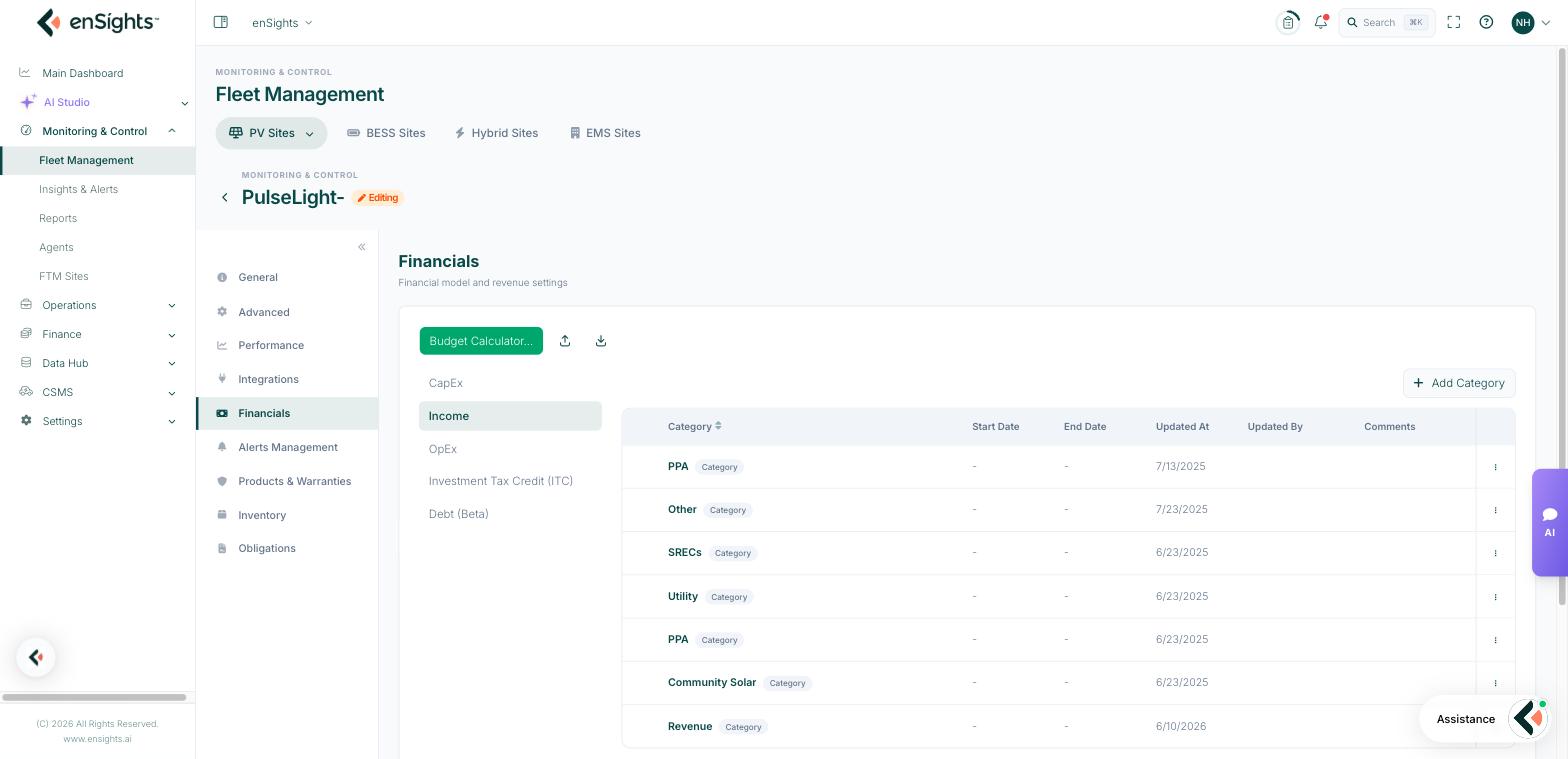Expand the Operations menu
Image resolution: width=1568 pixels, height=759 pixels.
(172, 306)
